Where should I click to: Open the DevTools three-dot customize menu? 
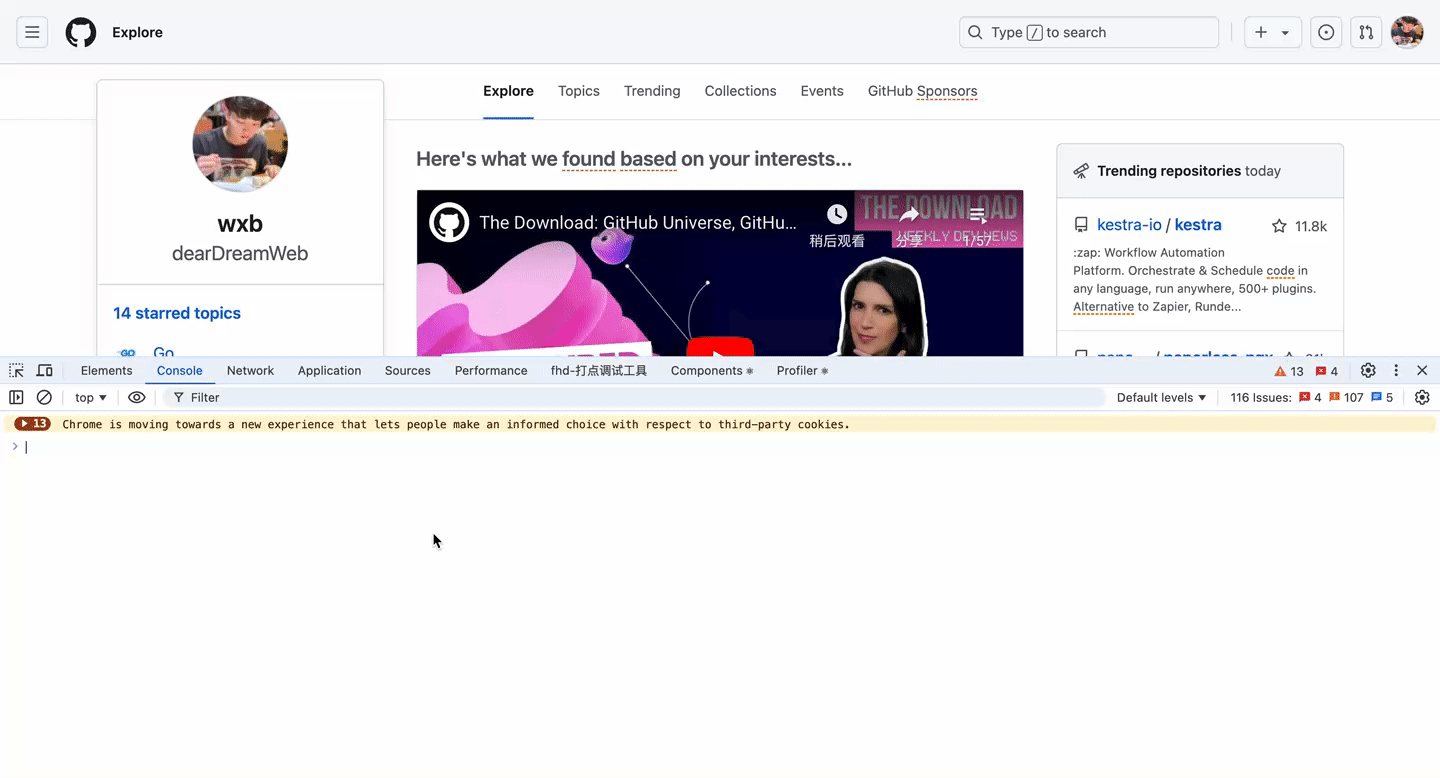1396,370
